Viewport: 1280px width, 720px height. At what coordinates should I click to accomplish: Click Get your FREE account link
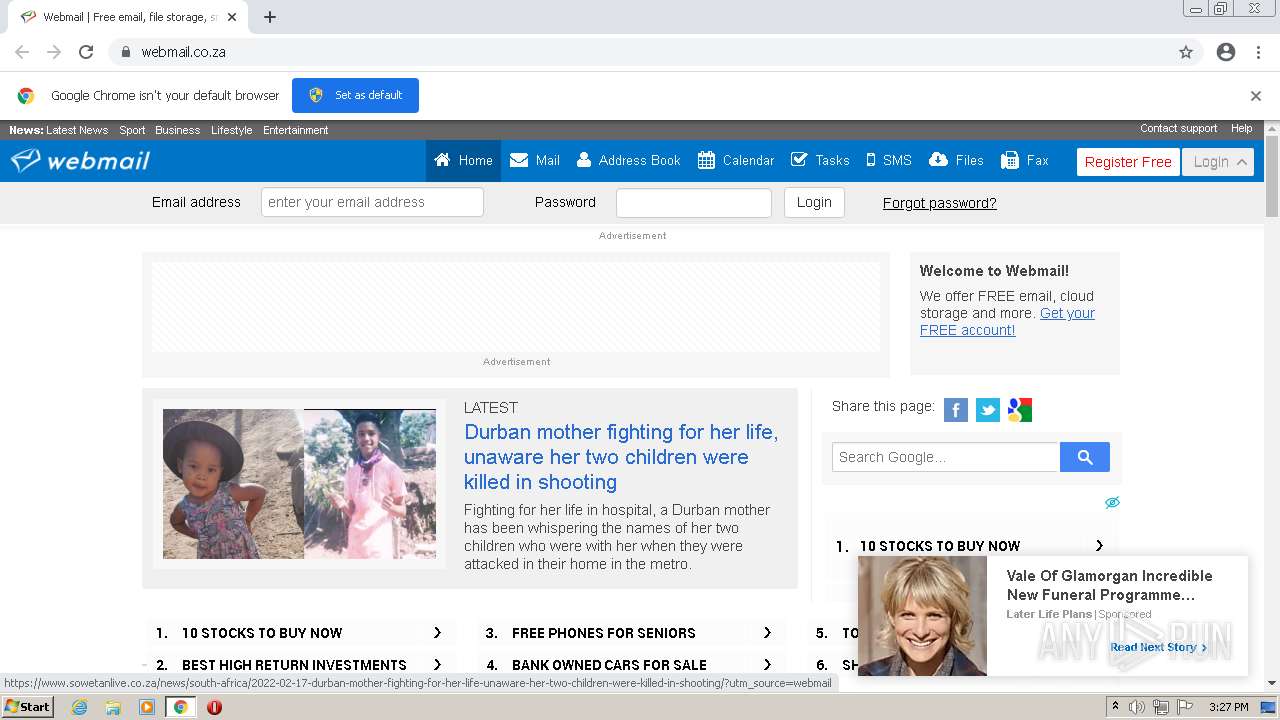click(1007, 321)
